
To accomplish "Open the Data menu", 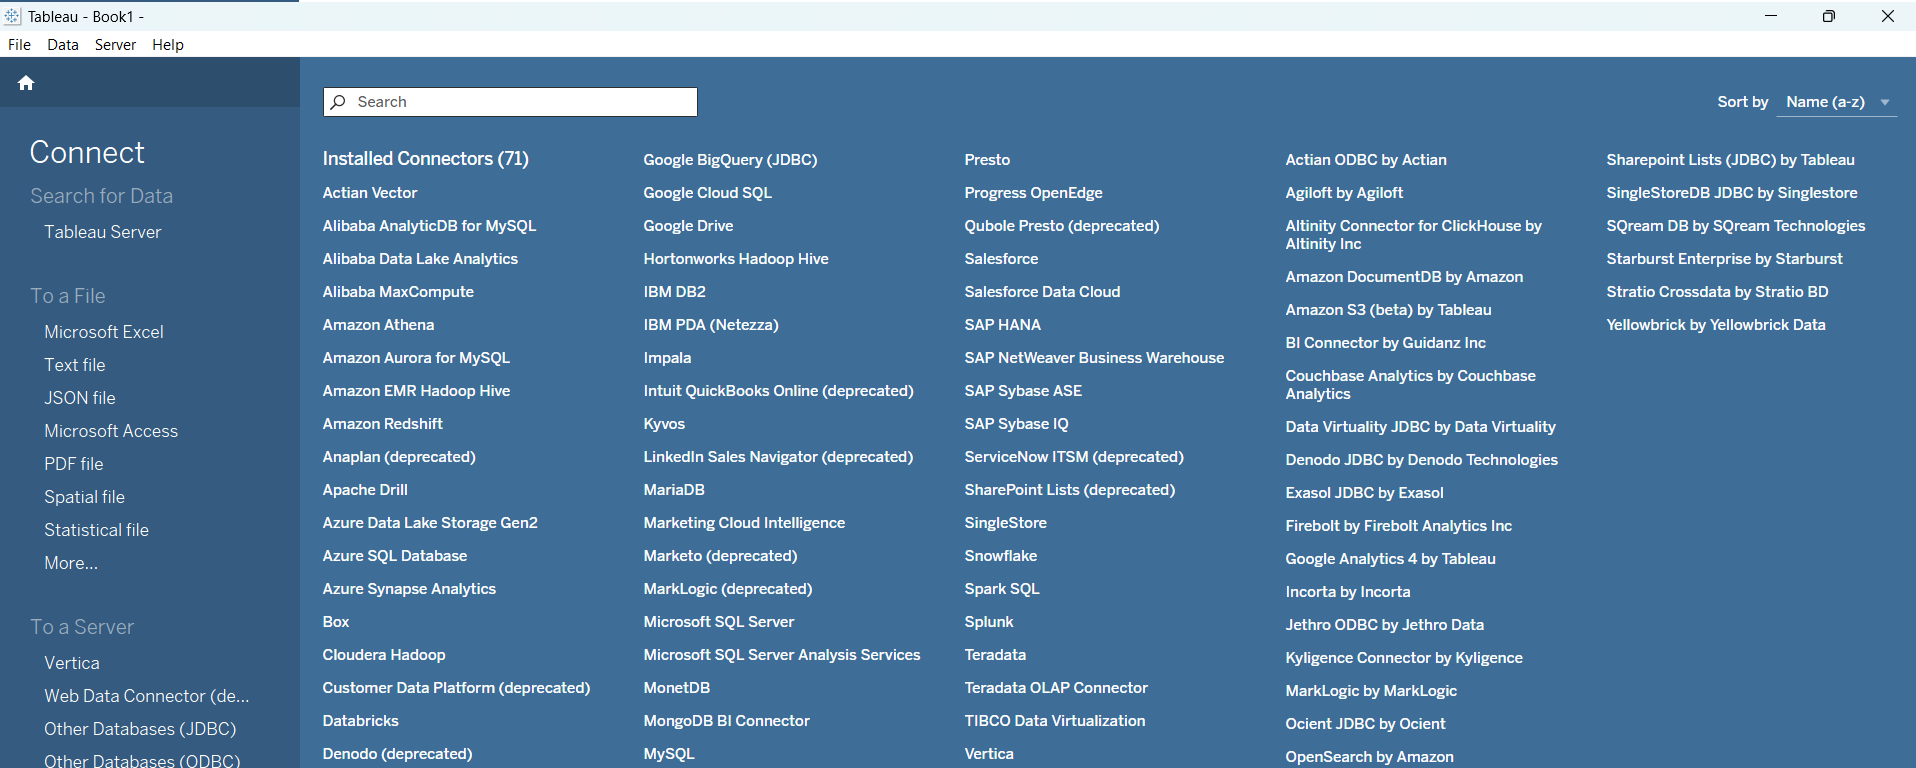I will 63,45.
